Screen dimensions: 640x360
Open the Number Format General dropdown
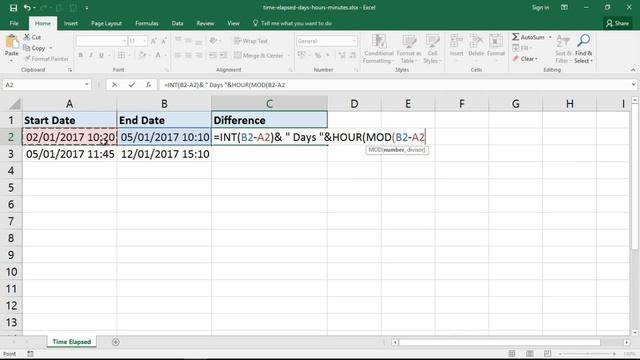click(x=353, y=41)
